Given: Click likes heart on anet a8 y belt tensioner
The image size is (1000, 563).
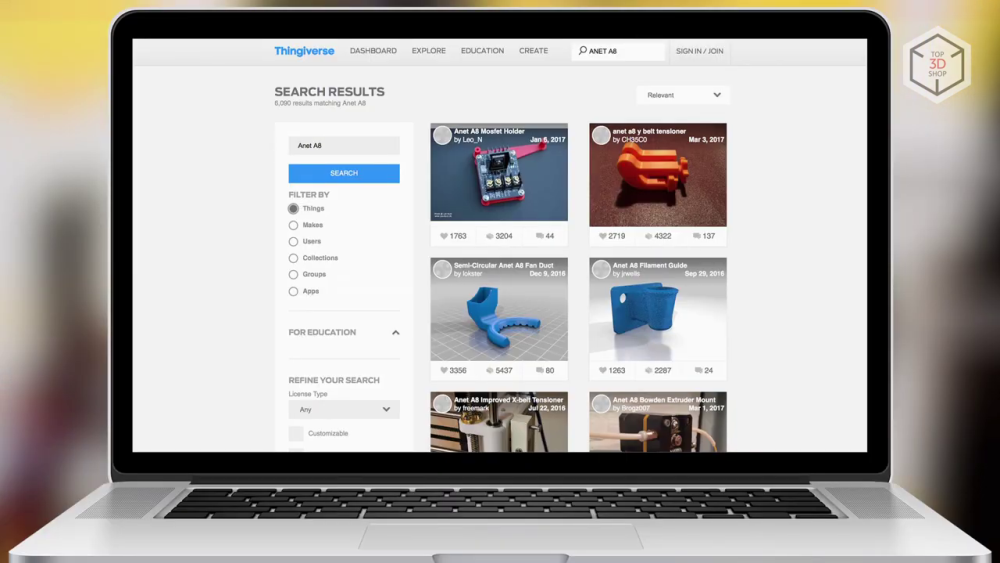Looking at the screenshot, I should (603, 236).
